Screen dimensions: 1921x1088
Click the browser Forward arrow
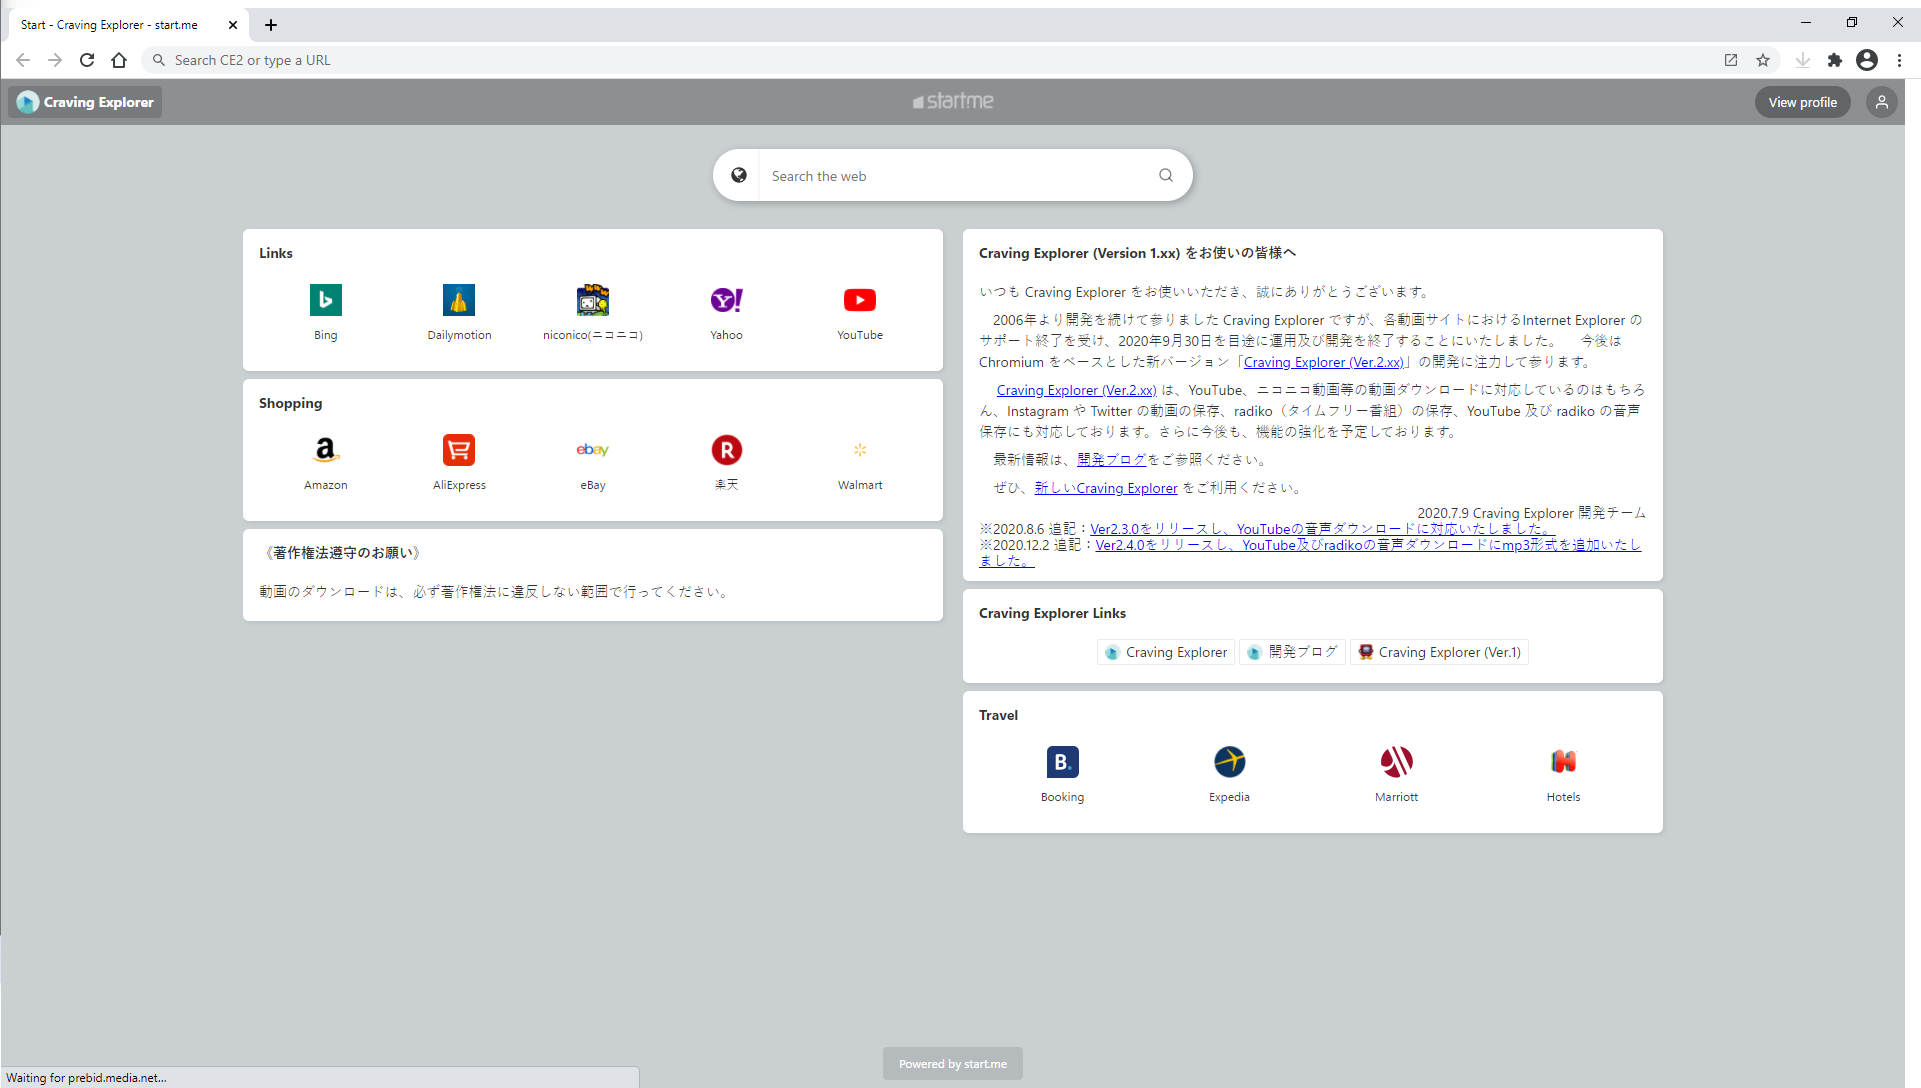coord(55,60)
